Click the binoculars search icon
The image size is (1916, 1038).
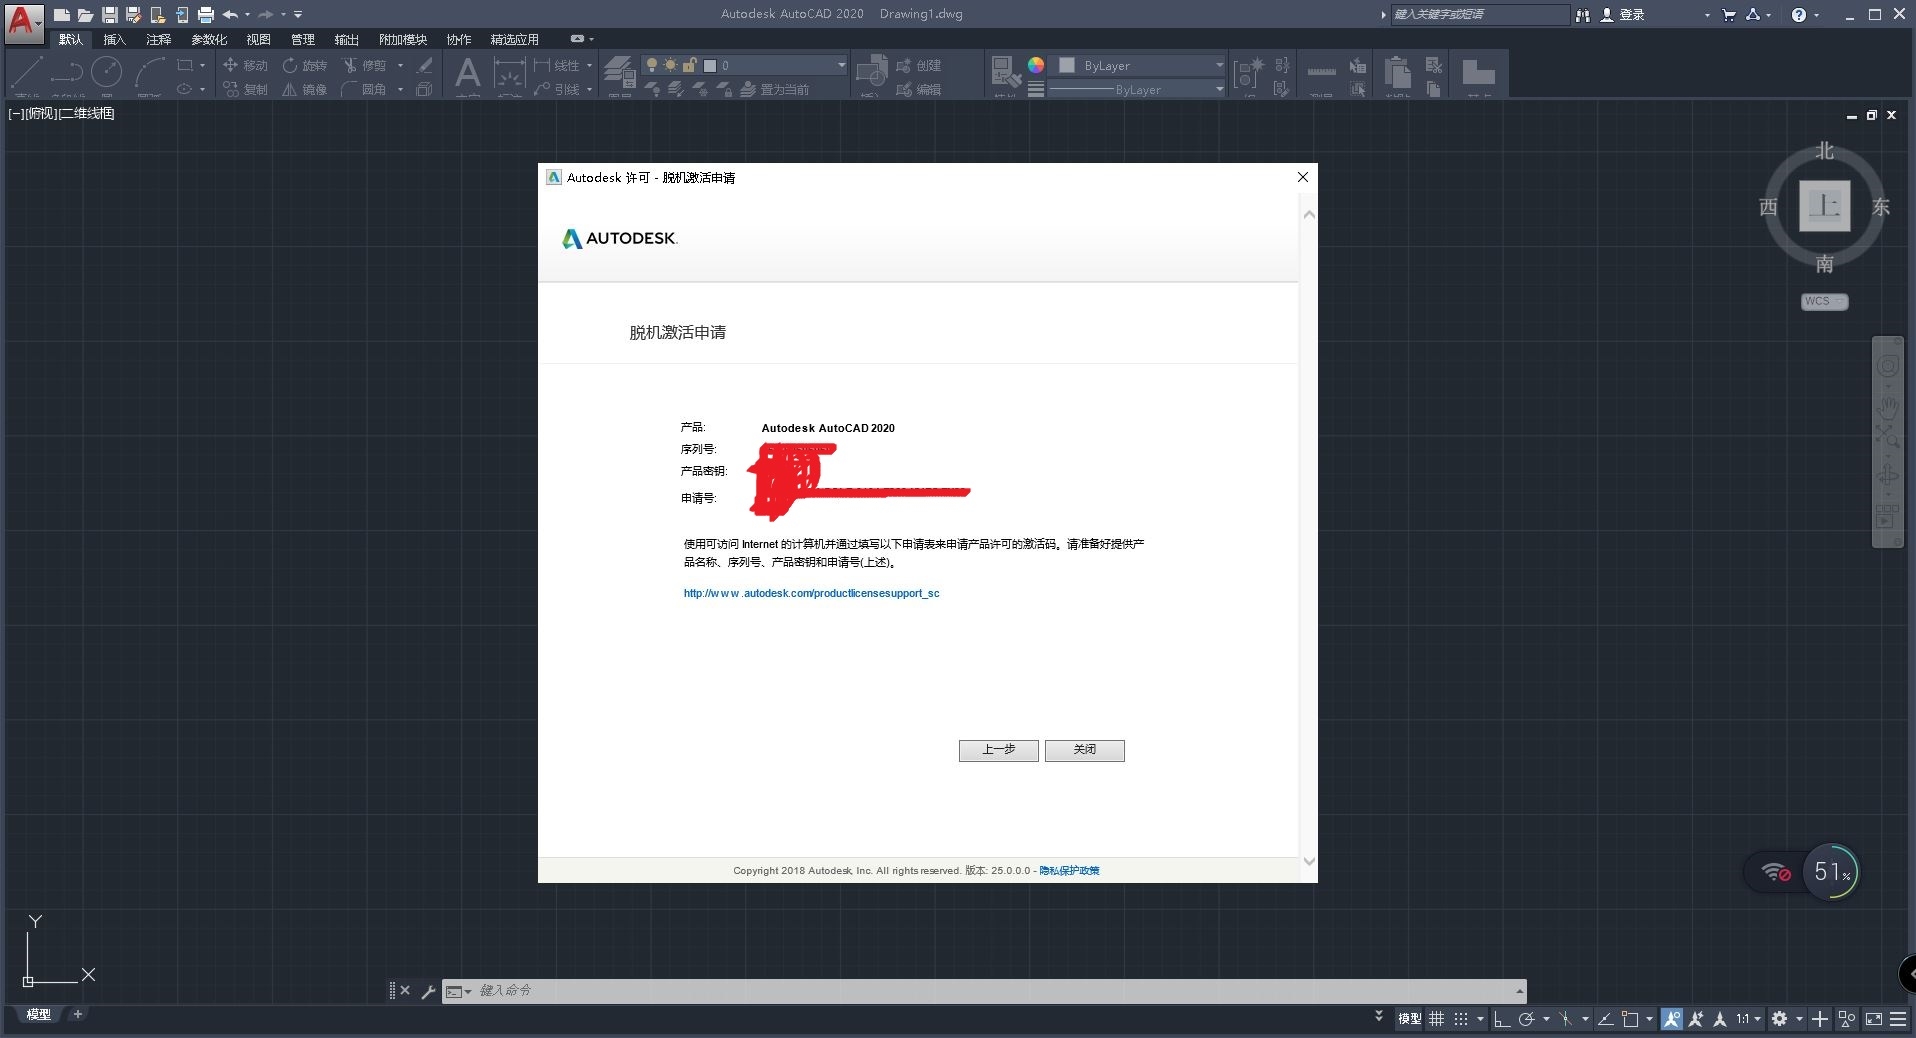[x=1582, y=15]
